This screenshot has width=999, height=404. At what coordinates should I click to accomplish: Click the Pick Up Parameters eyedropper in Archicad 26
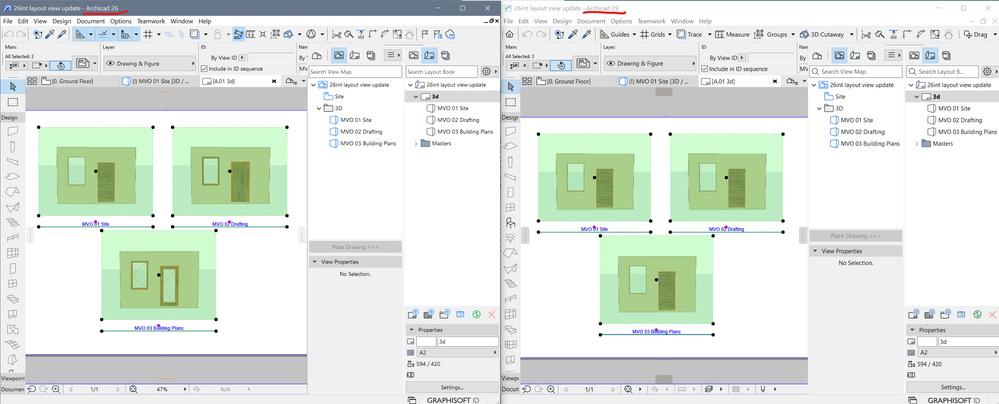50,34
